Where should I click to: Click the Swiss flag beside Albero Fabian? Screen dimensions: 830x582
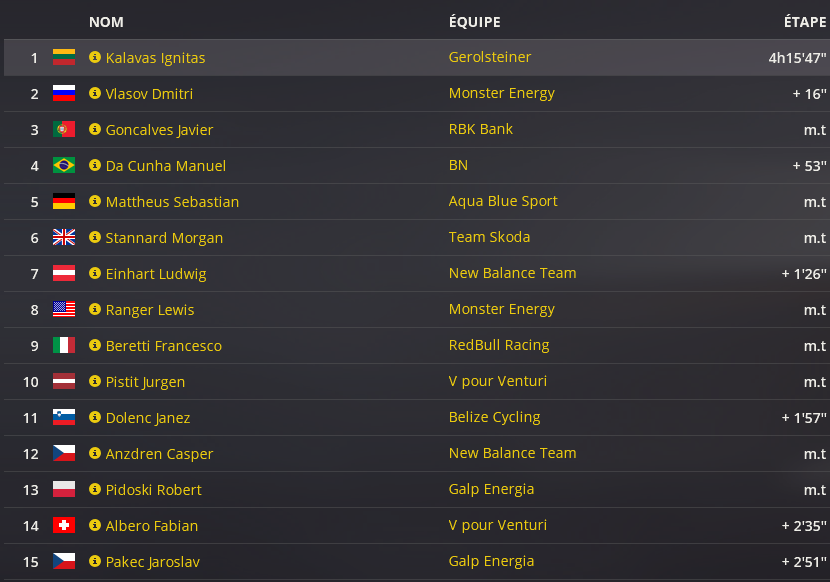(x=64, y=526)
